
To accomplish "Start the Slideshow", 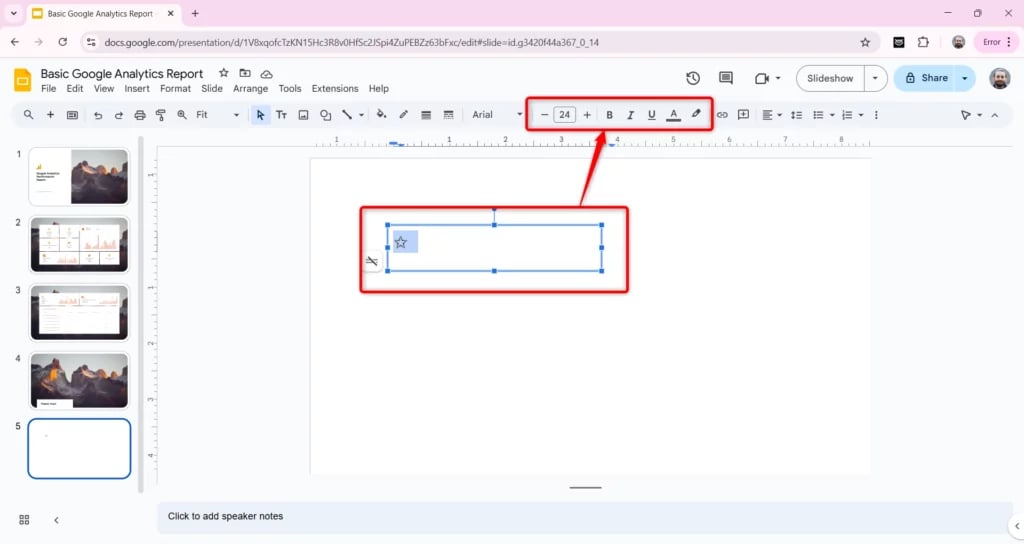I will (x=830, y=78).
